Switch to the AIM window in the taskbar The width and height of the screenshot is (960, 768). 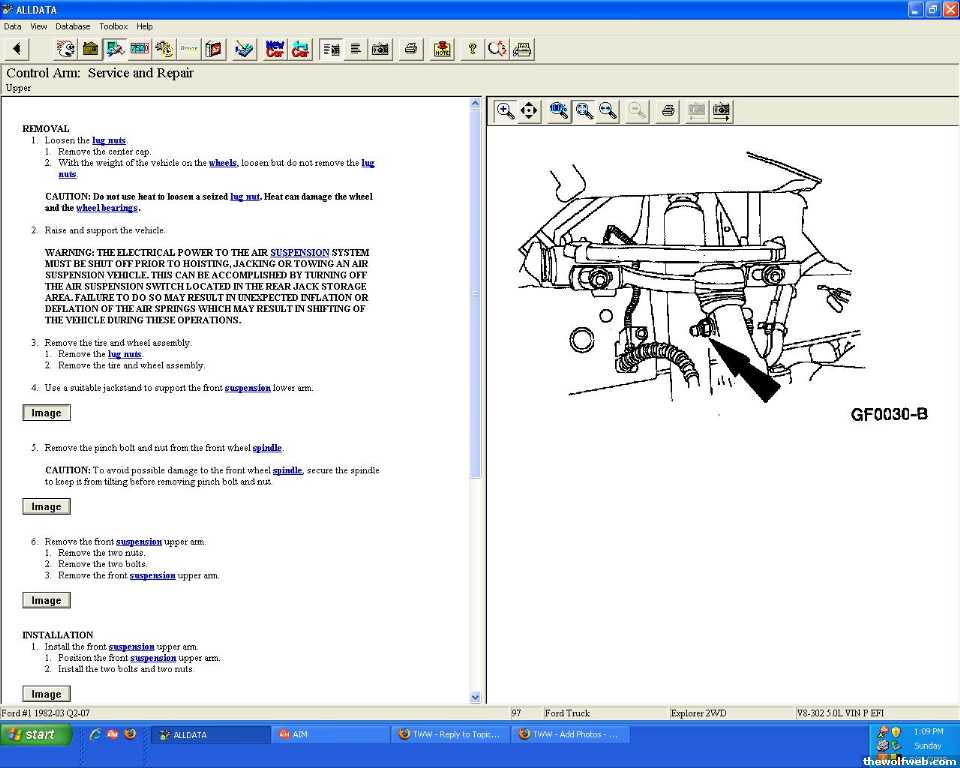coord(329,734)
